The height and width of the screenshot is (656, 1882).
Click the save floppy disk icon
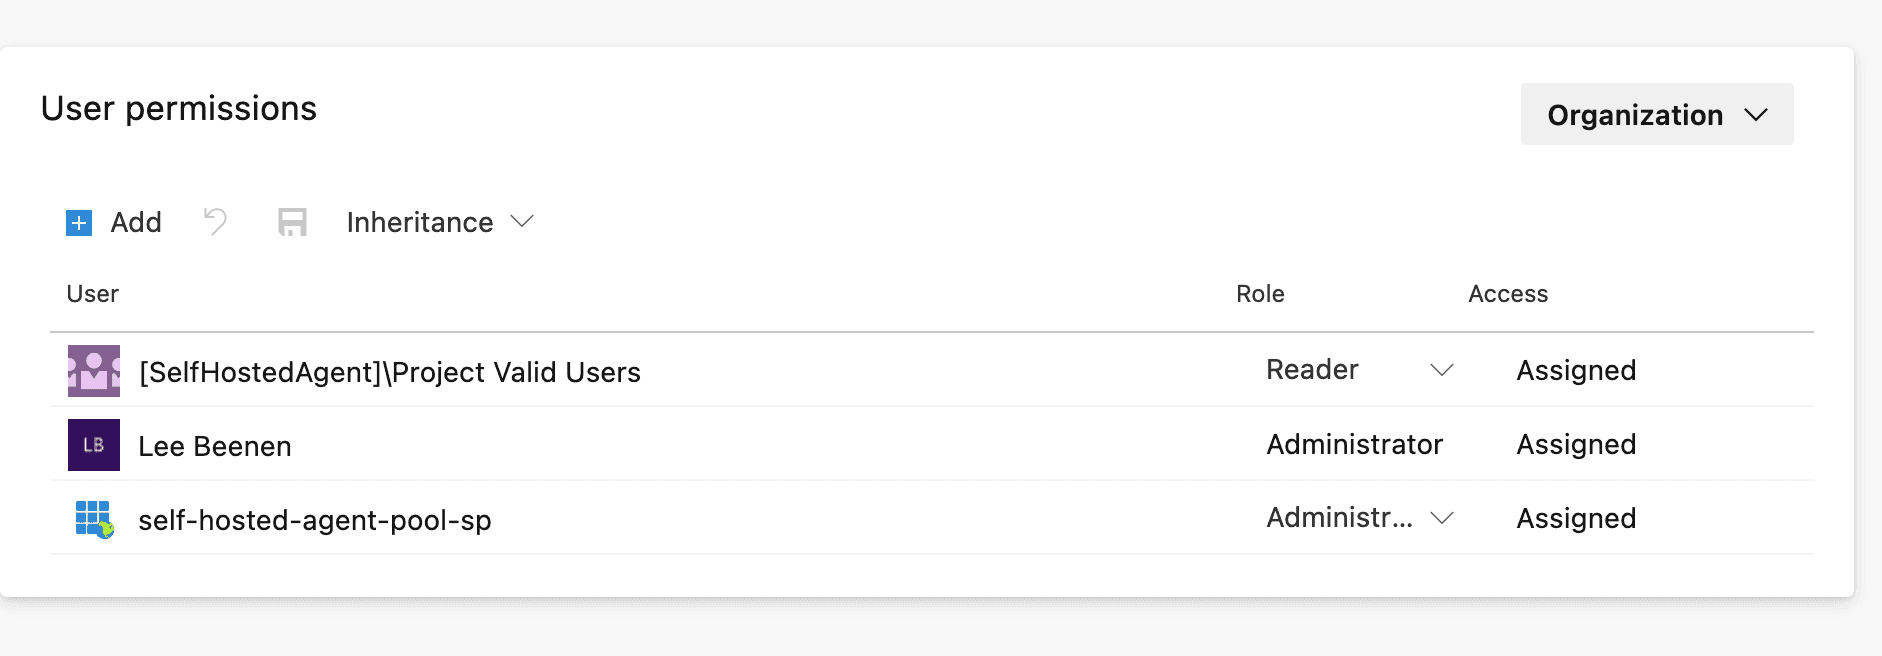[x=292, y=222]
